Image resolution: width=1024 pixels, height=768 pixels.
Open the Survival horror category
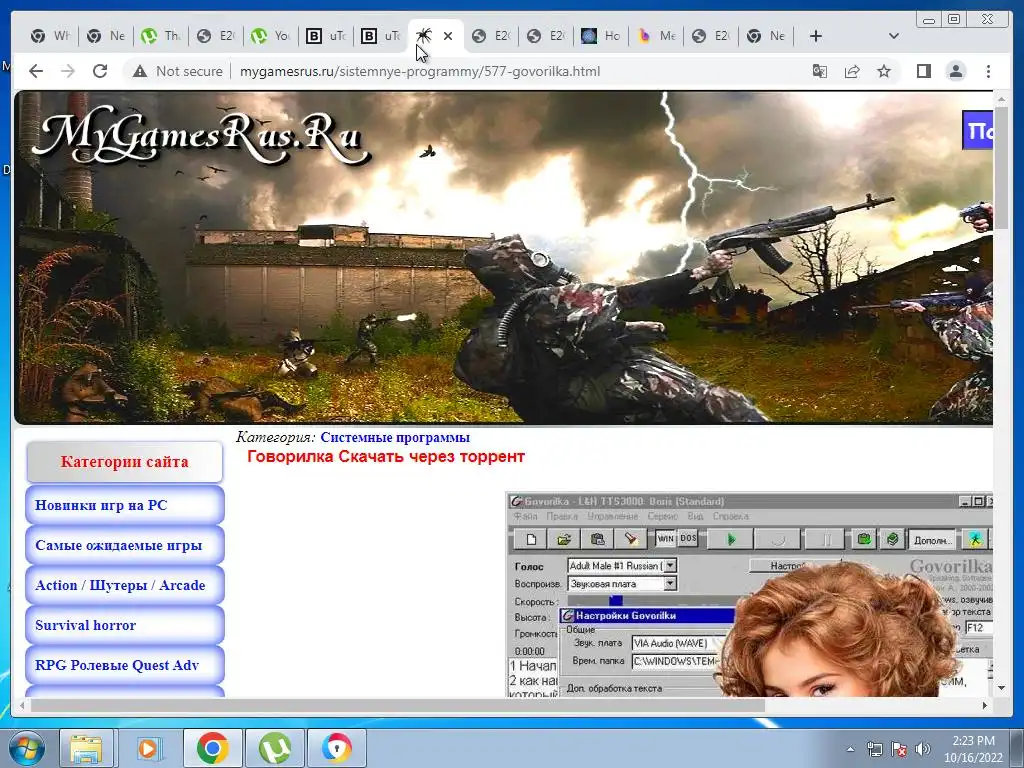(x=124, y=625)
